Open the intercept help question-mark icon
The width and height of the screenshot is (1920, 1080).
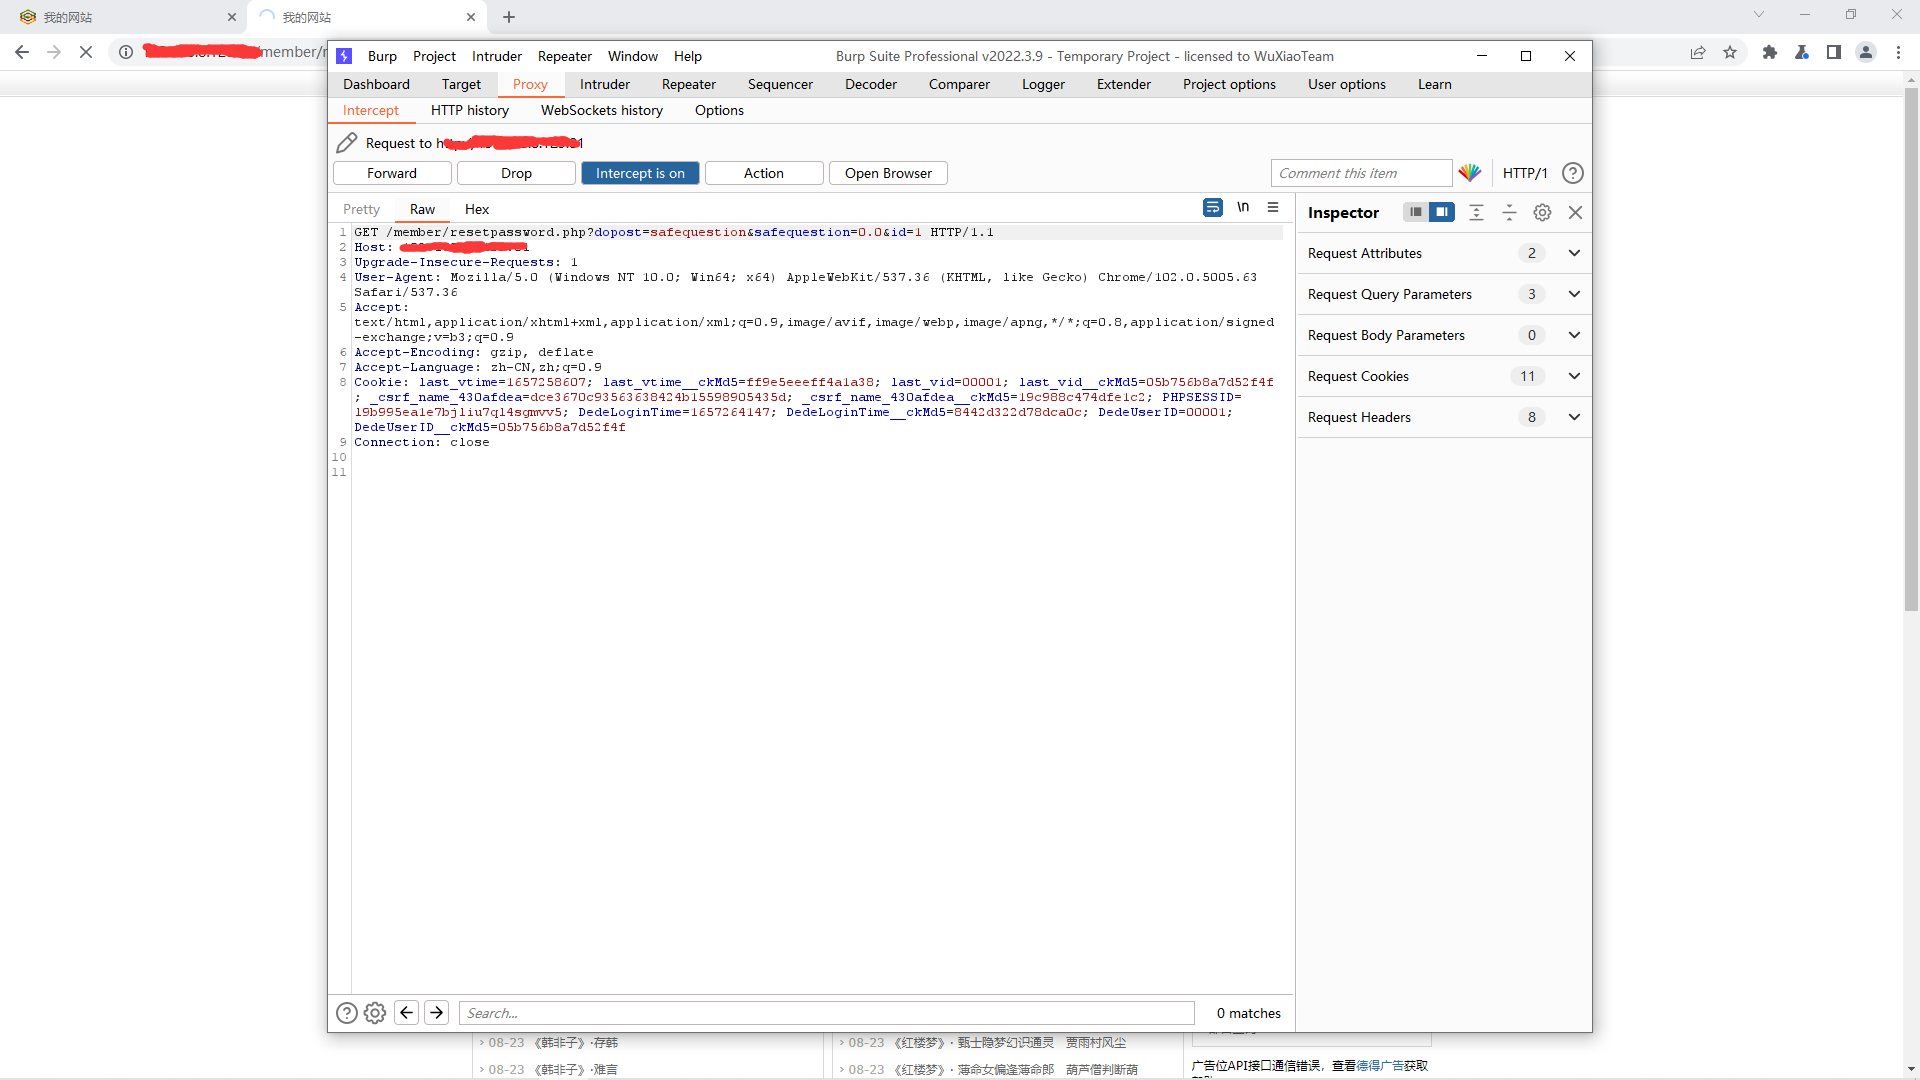(x=1572, y=173)
